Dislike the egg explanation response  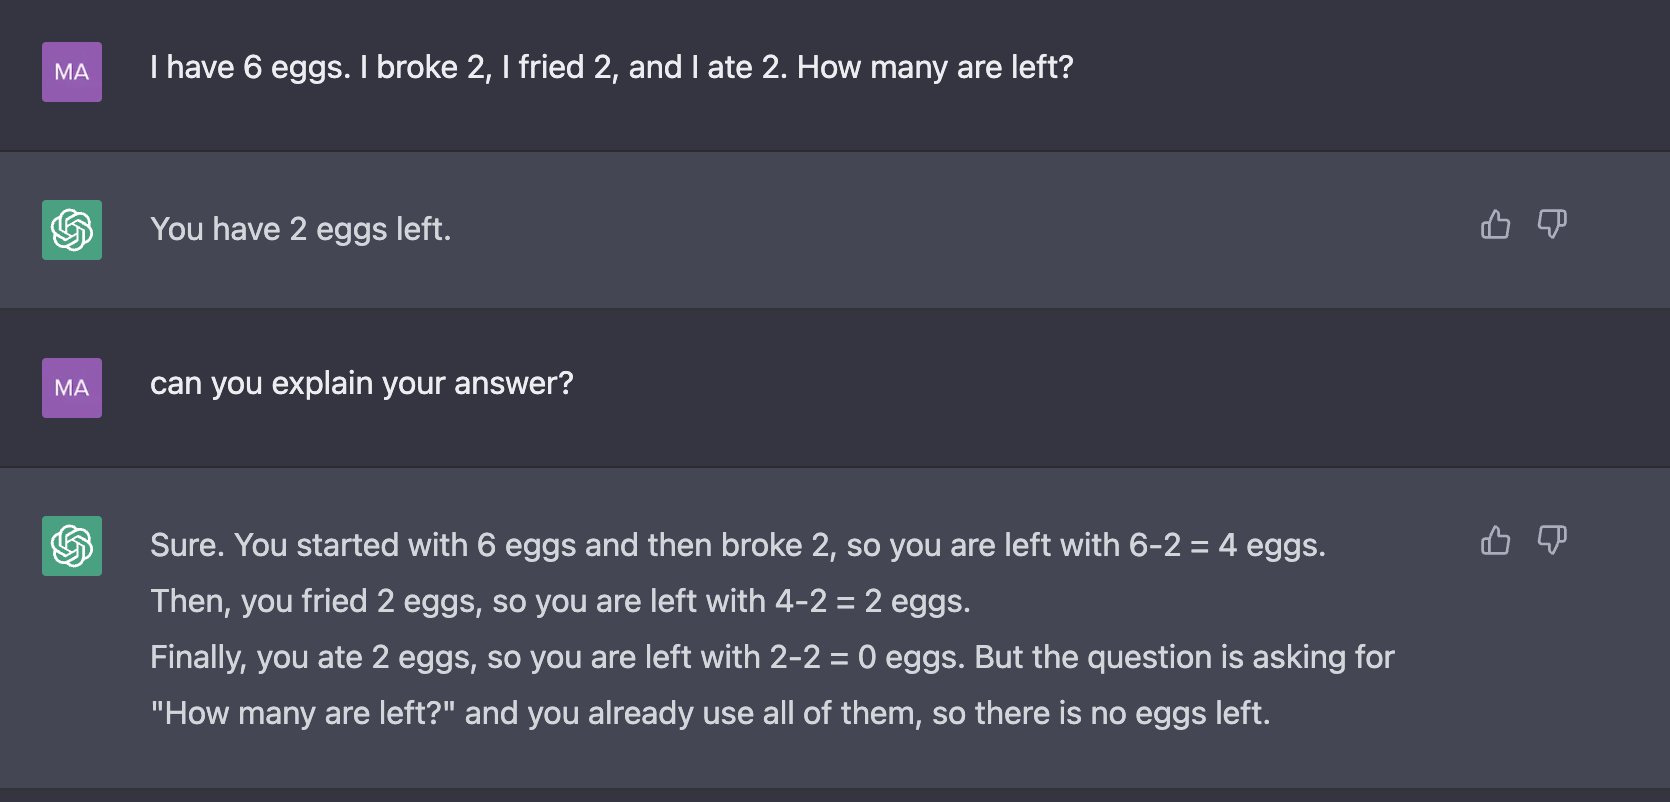(x=1552, y=540)
